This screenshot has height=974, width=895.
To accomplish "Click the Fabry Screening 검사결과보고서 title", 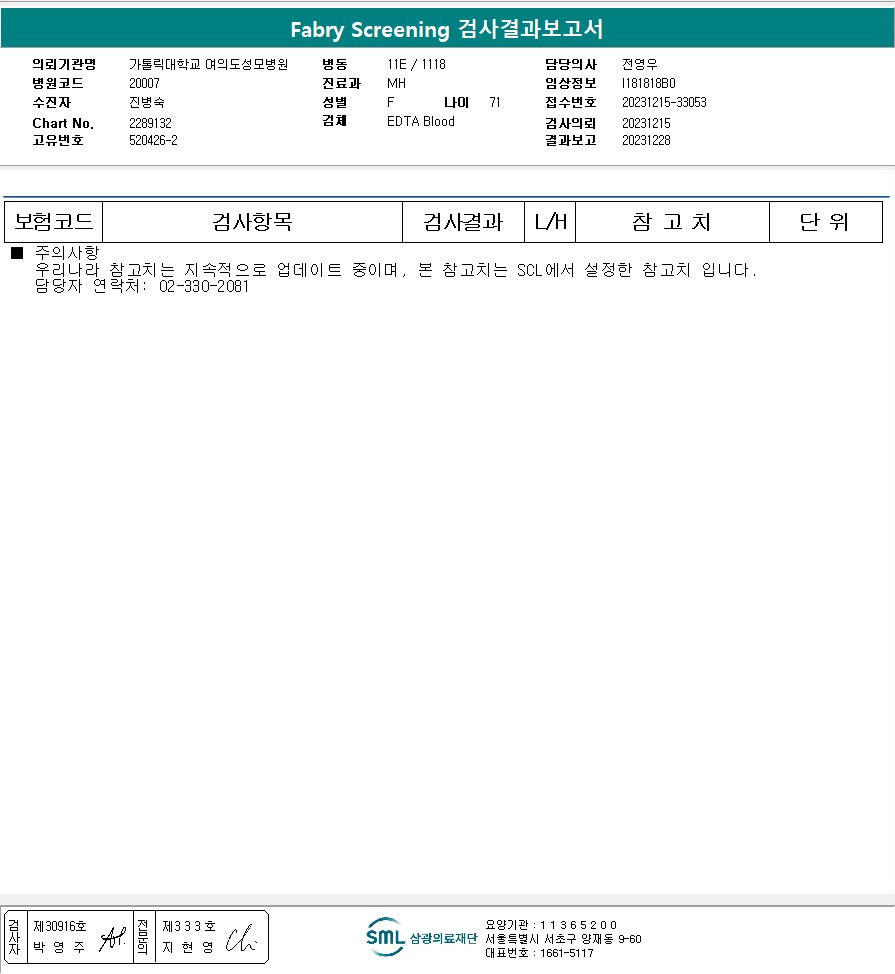I will click(447, 29).
